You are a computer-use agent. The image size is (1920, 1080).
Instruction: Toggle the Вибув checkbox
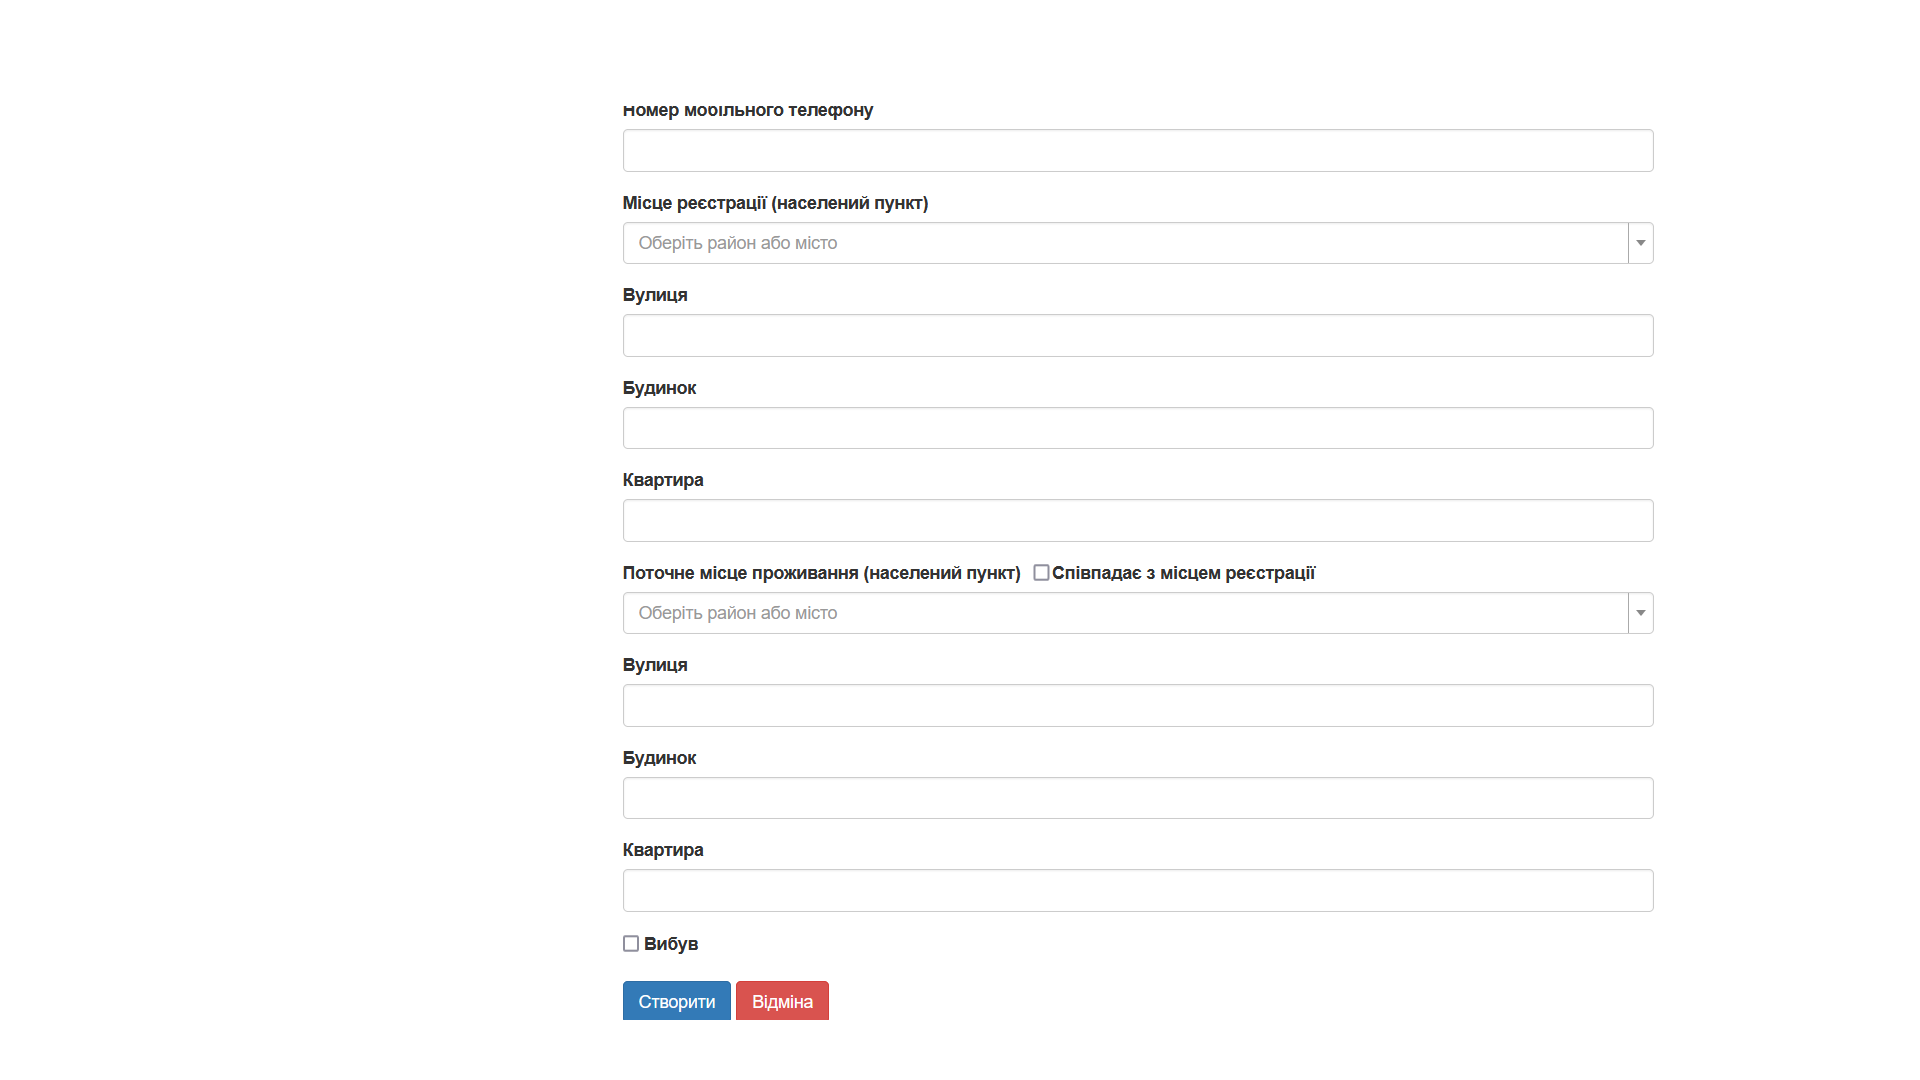click(x=631, y=944)
